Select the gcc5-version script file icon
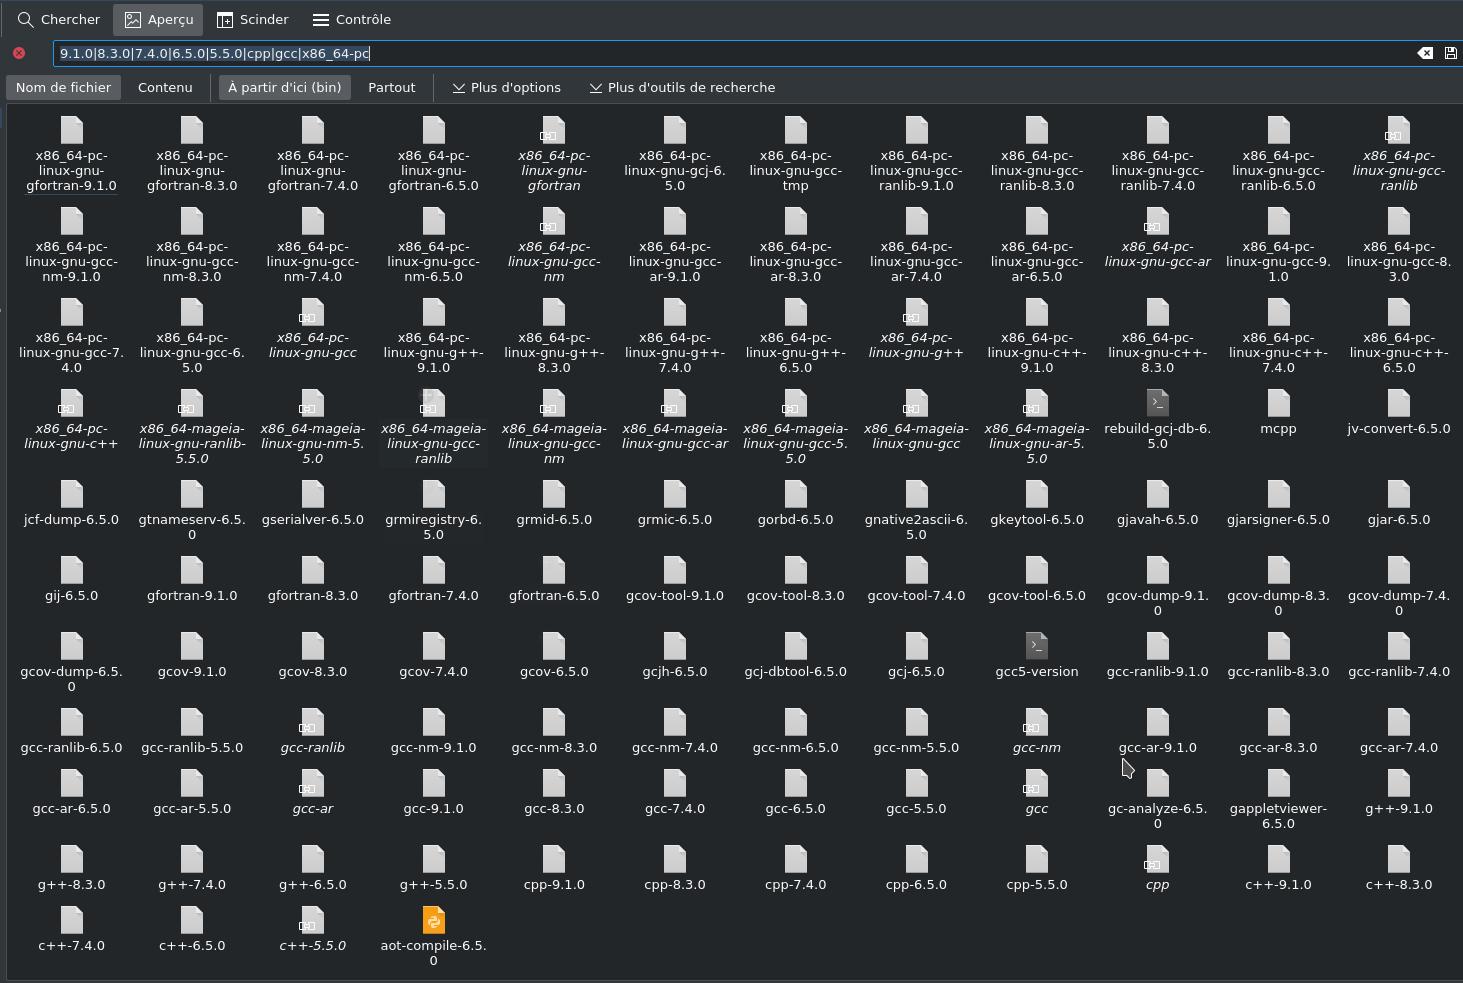The width and height of the screenshot is (1463, 983). pyautogui.click(x=1037, y=646)
